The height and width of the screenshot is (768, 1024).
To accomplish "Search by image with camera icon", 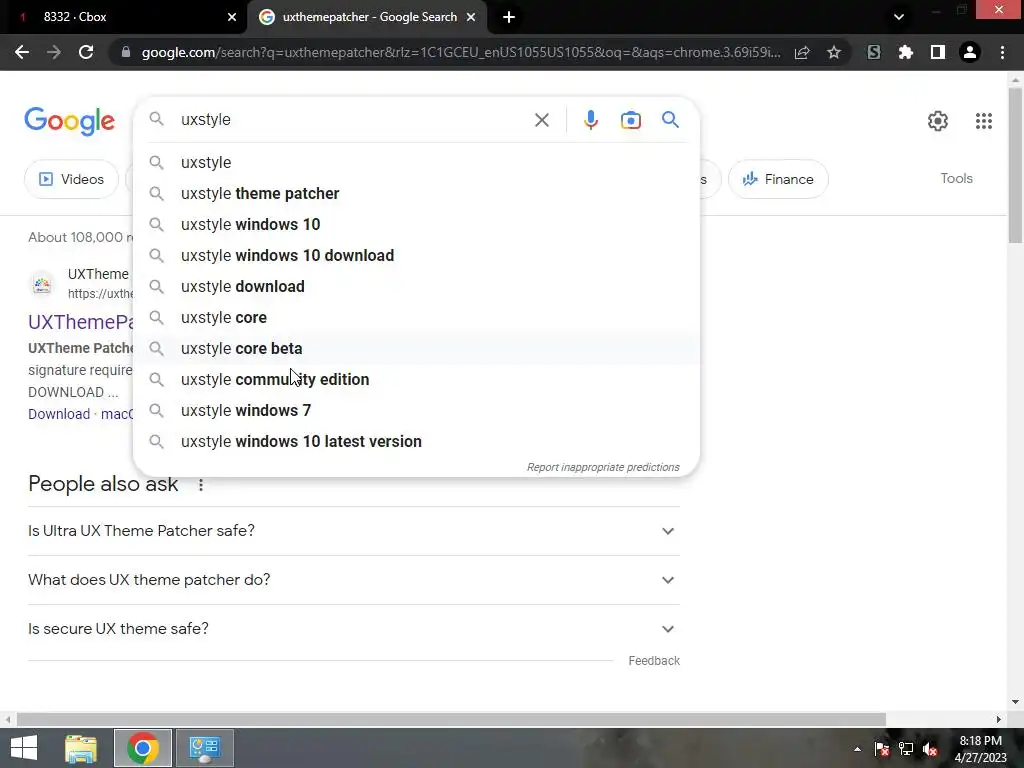I will [631, 120].
